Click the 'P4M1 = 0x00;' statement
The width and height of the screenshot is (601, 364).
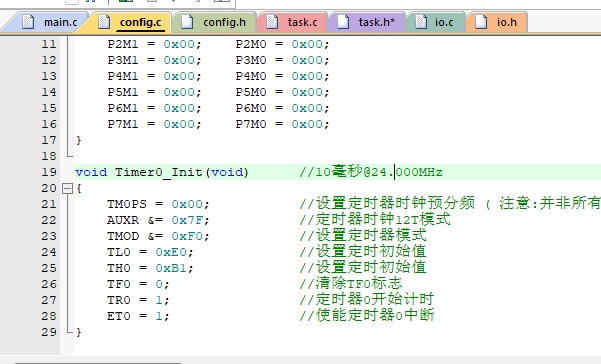pos(154,76)
